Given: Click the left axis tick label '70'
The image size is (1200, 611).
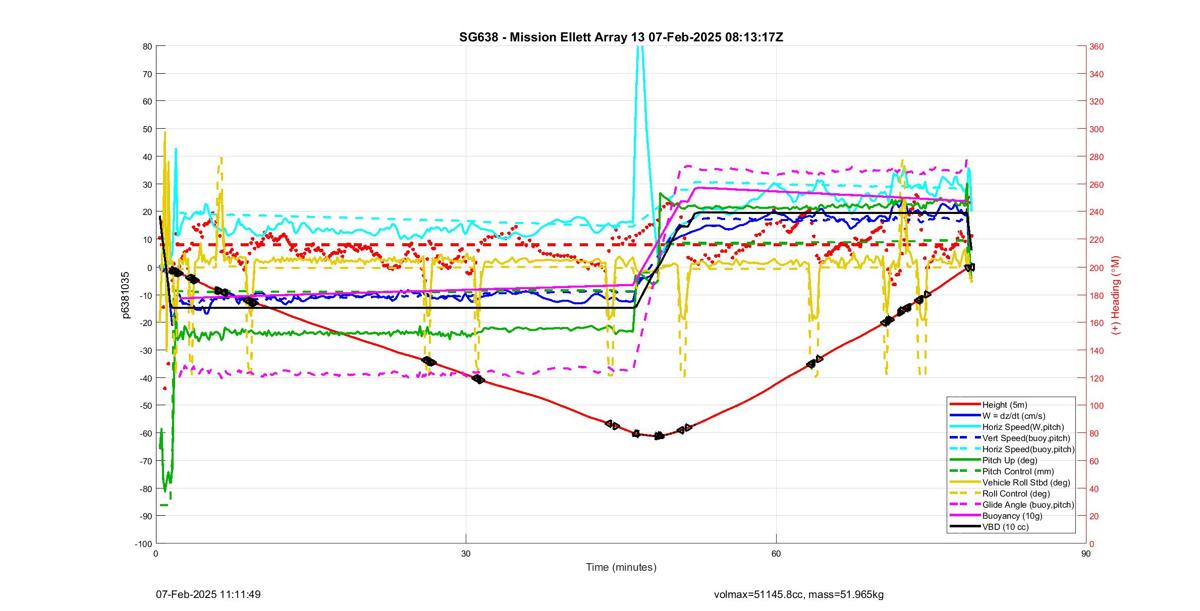Looking at the screenshot, I should (x=146, y=74).
